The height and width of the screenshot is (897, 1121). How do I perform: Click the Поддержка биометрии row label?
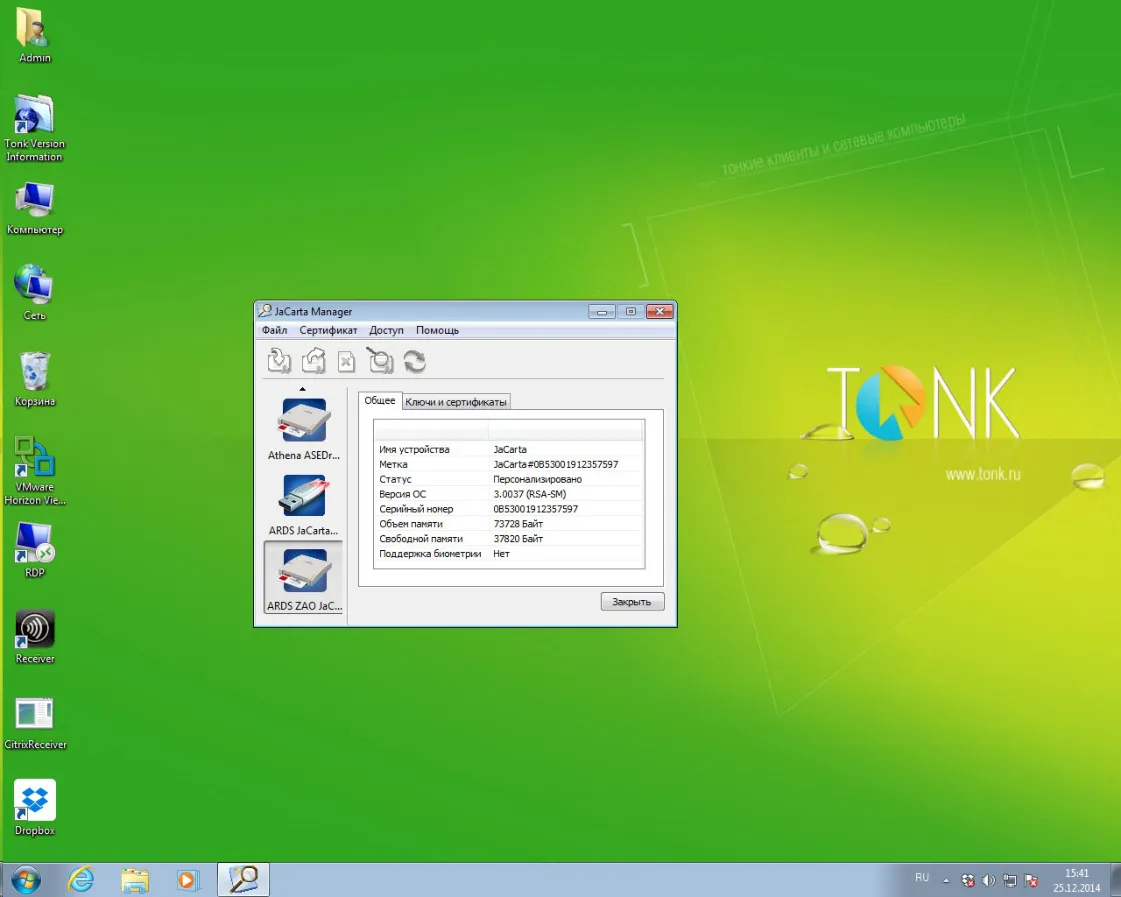(x=430, y=554)
